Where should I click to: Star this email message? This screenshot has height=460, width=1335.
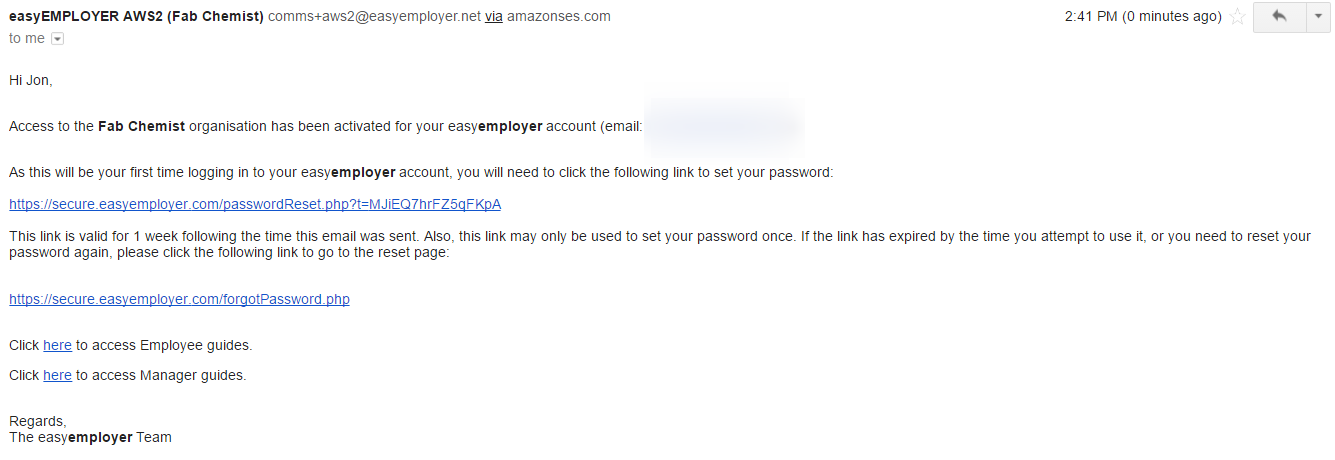pyautogui.click(x=1238, y=17)
